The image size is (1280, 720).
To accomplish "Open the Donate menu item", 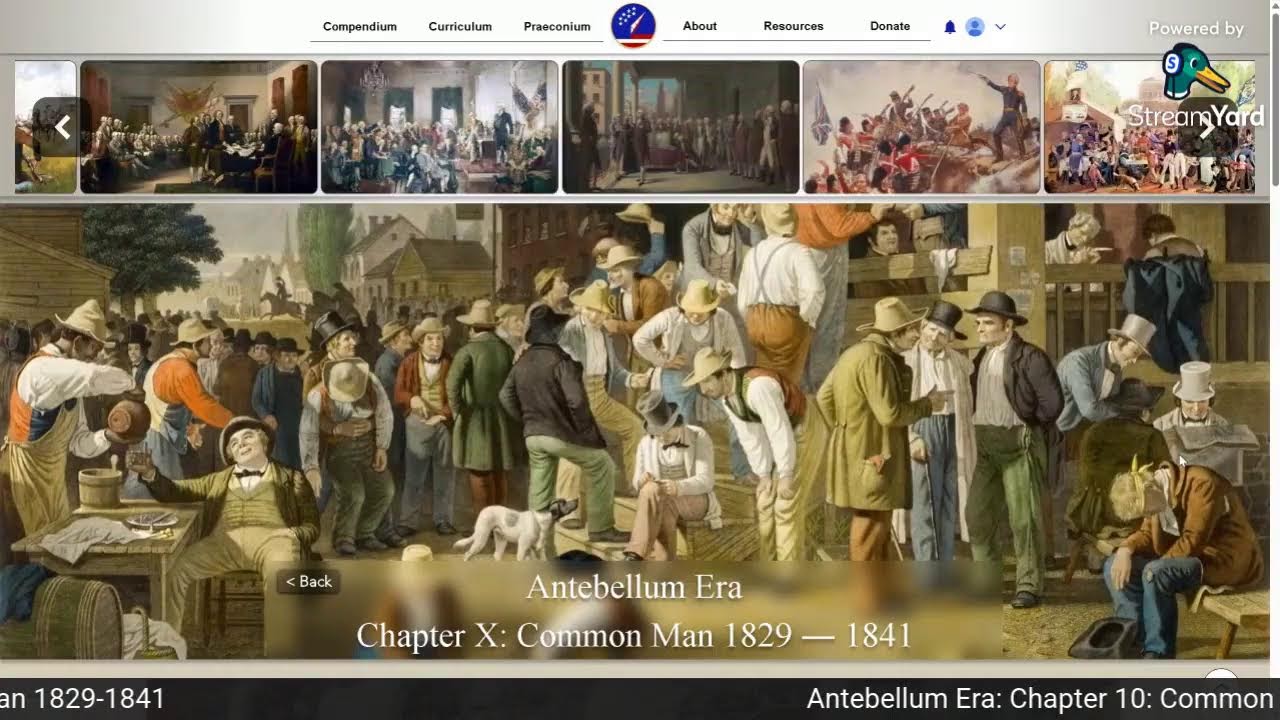I will (890, 26).
